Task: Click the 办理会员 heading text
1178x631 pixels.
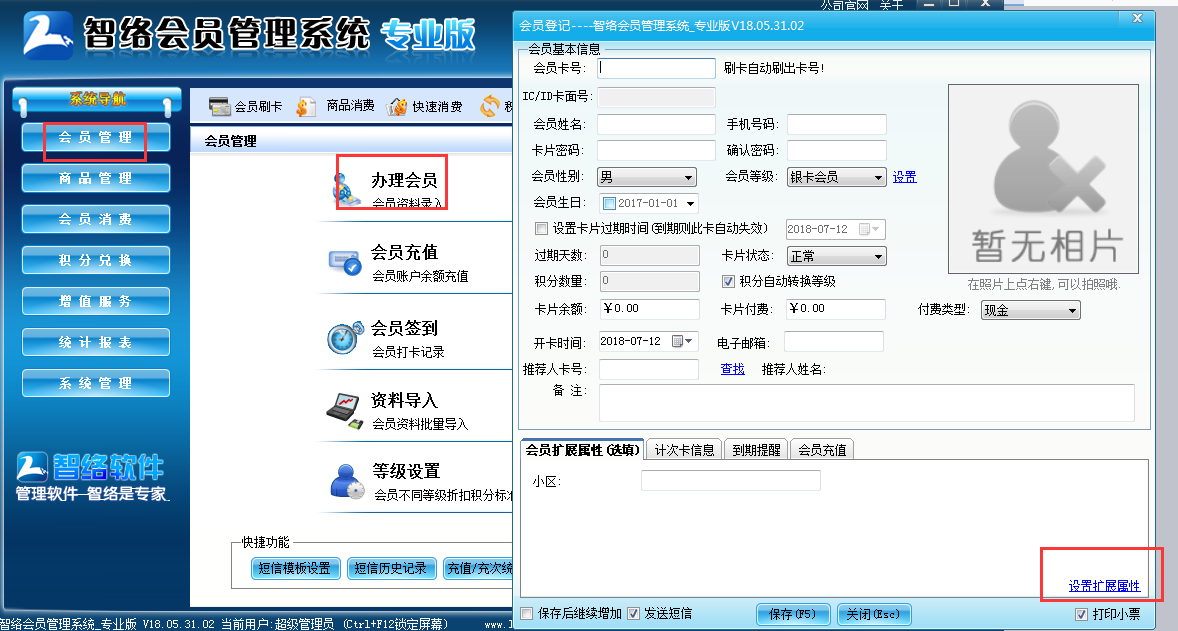Action: 404,180
